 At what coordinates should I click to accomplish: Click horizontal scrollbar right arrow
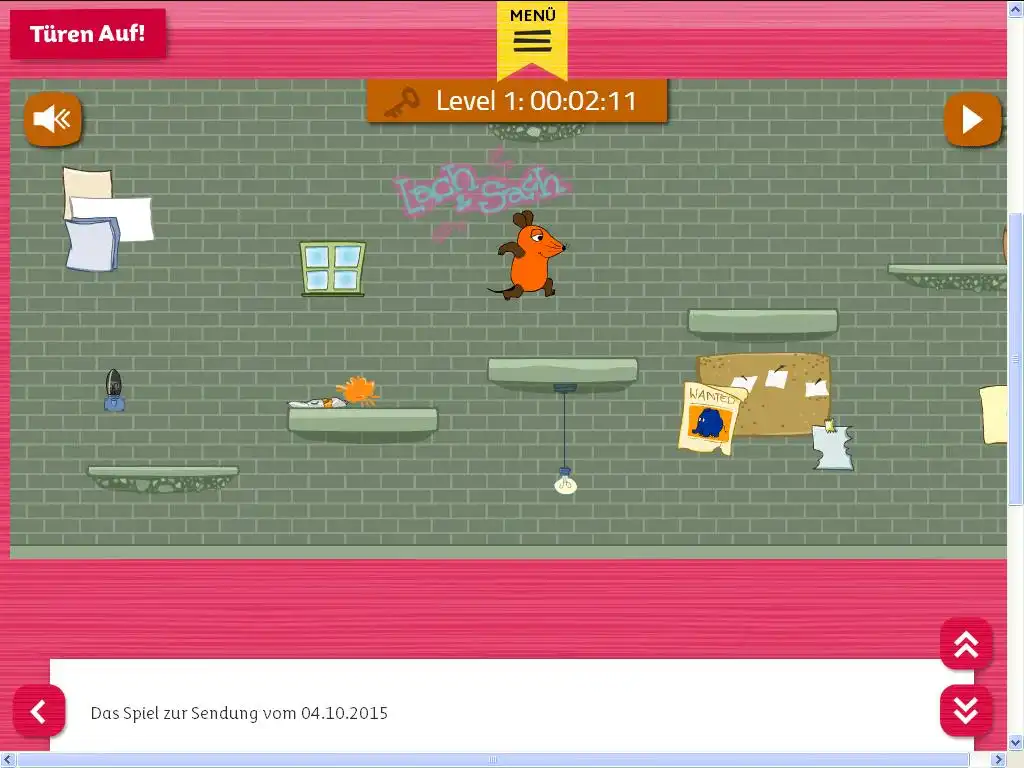pyautogui.click(x=999, y=760)
